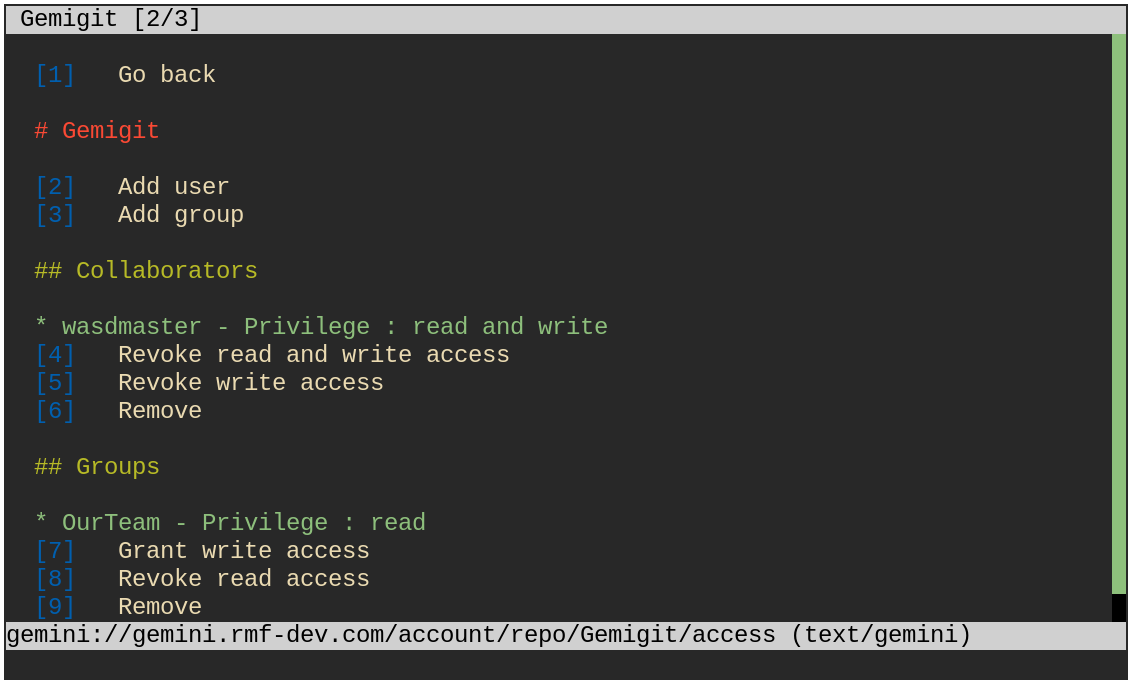
Task: Click the [1] link number
Action: point(55,74)
